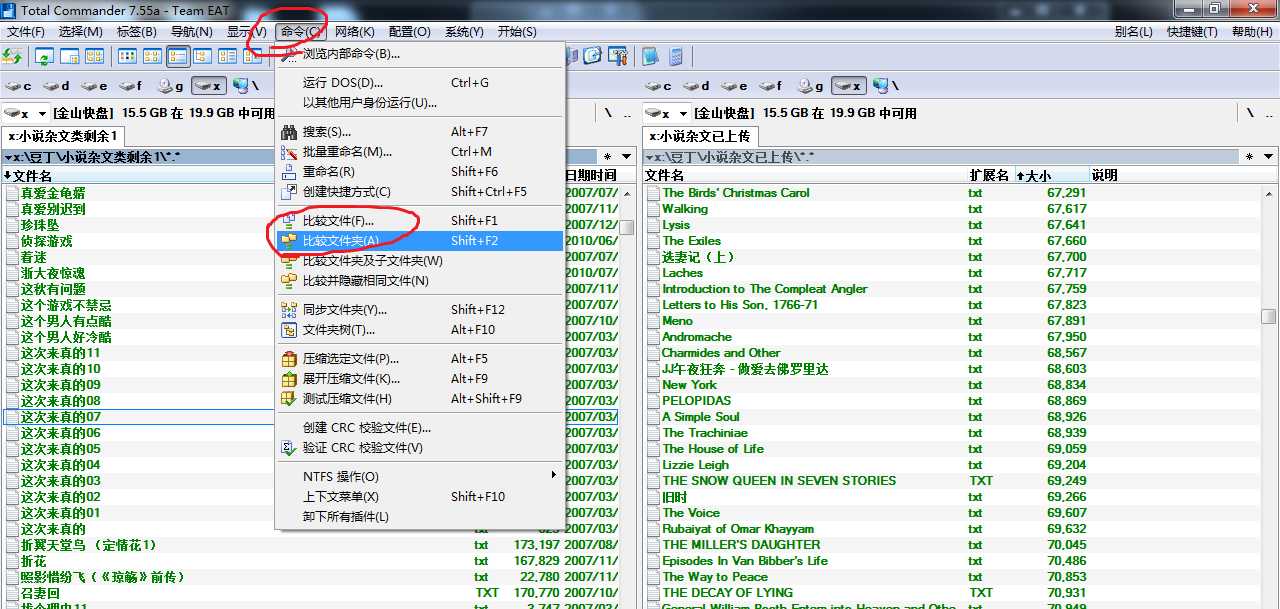The image size is (1280, 609).
Task: Verify CRC checksums (验证 CRC 校验文件) entry
Action: point(420,448)
